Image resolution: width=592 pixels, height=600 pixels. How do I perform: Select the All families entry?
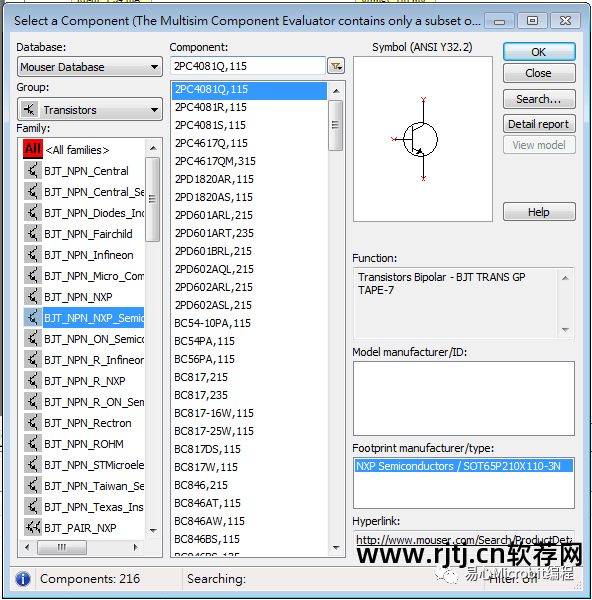pyautogui.click(x=77, y=150)
